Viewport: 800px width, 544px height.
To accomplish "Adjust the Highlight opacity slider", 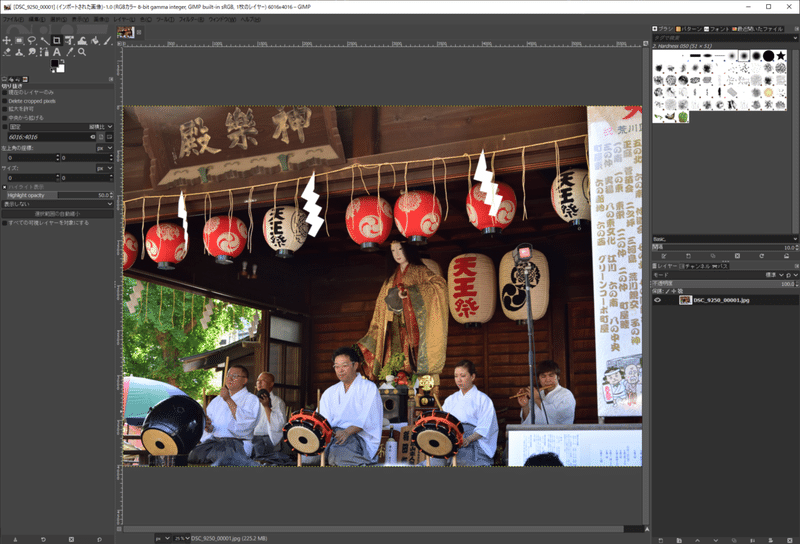I will point(58,195).
